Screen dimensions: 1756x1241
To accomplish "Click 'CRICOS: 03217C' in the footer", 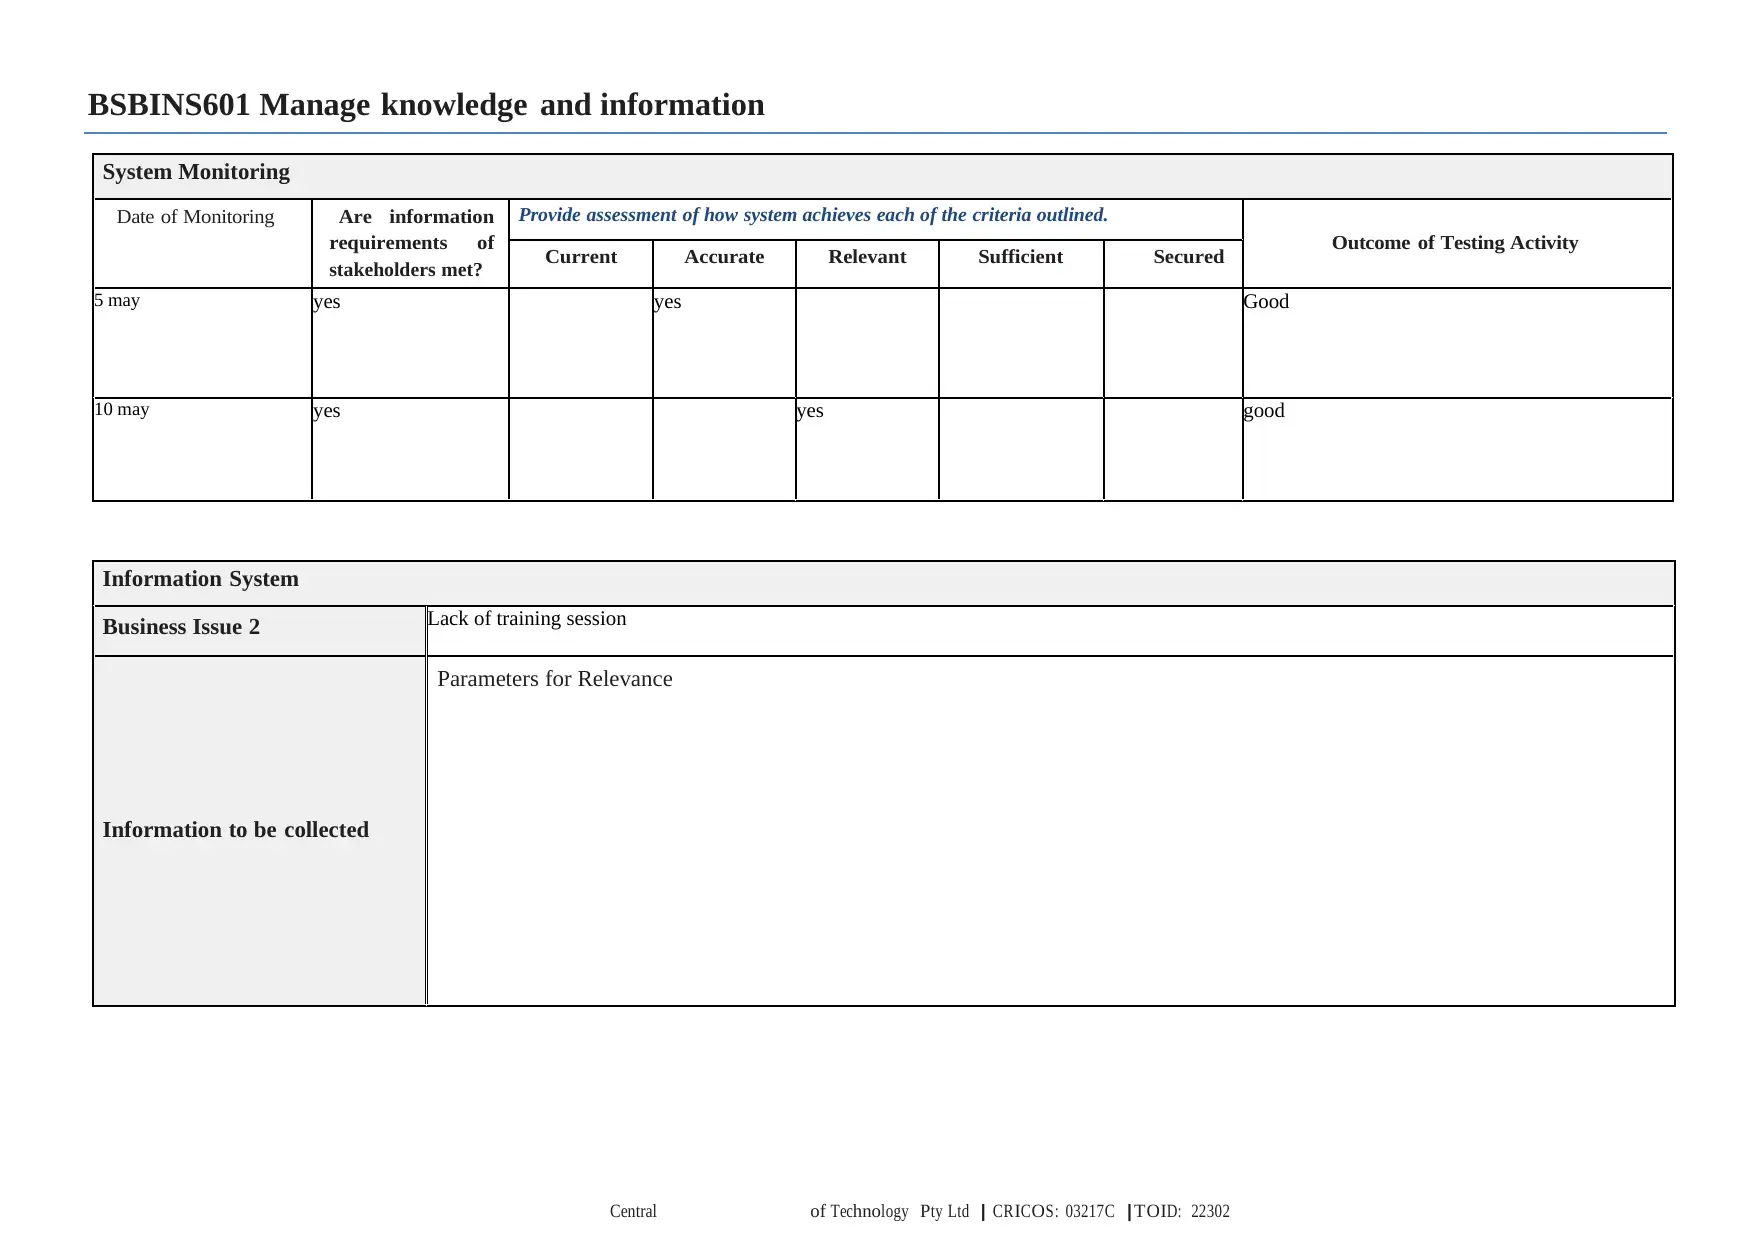I will click(1053, 1211).
